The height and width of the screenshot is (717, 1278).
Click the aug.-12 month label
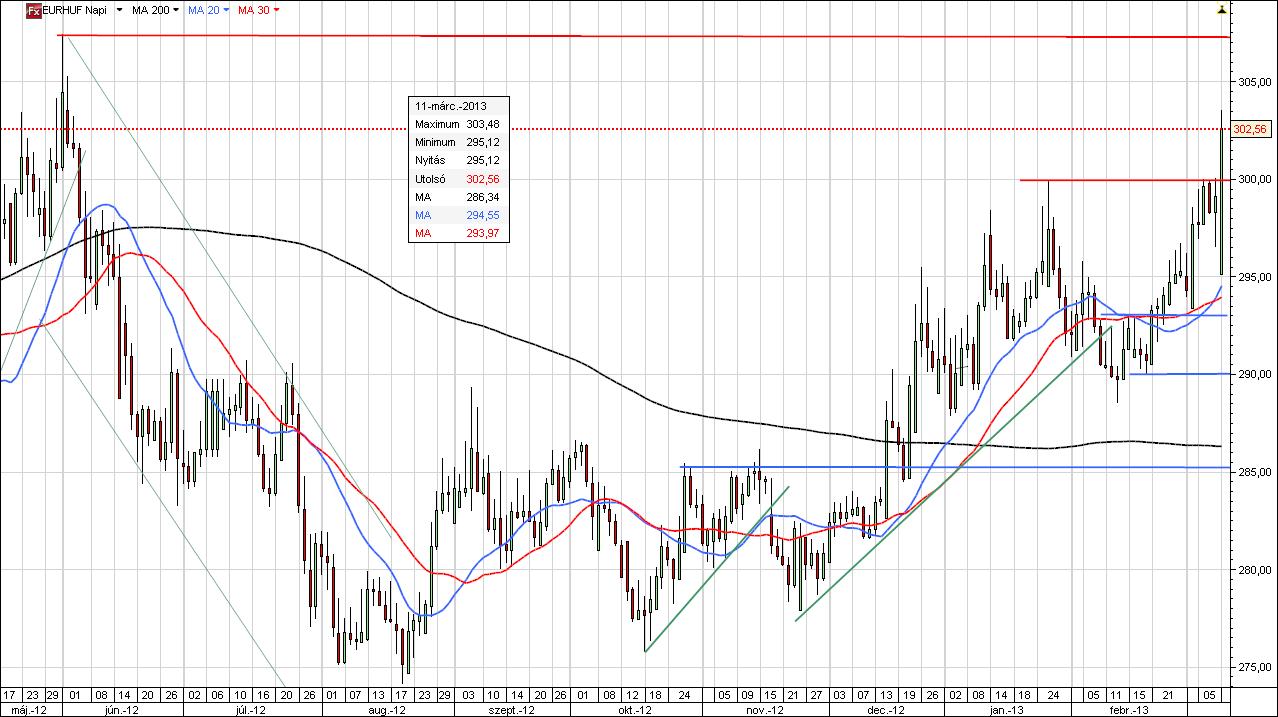click(x=386, y=710)
